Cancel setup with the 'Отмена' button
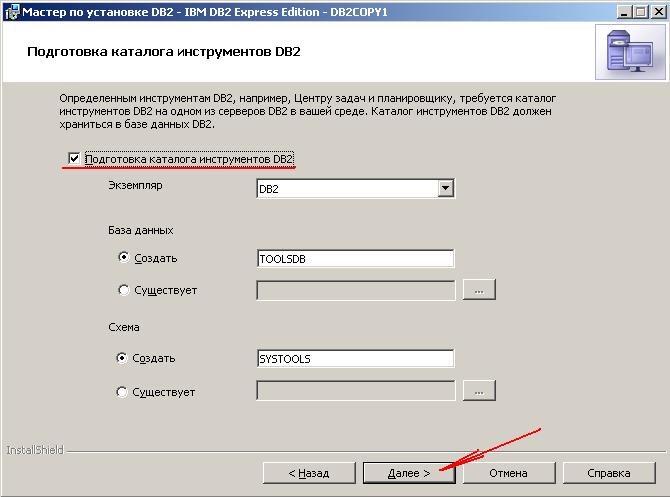 508,473
